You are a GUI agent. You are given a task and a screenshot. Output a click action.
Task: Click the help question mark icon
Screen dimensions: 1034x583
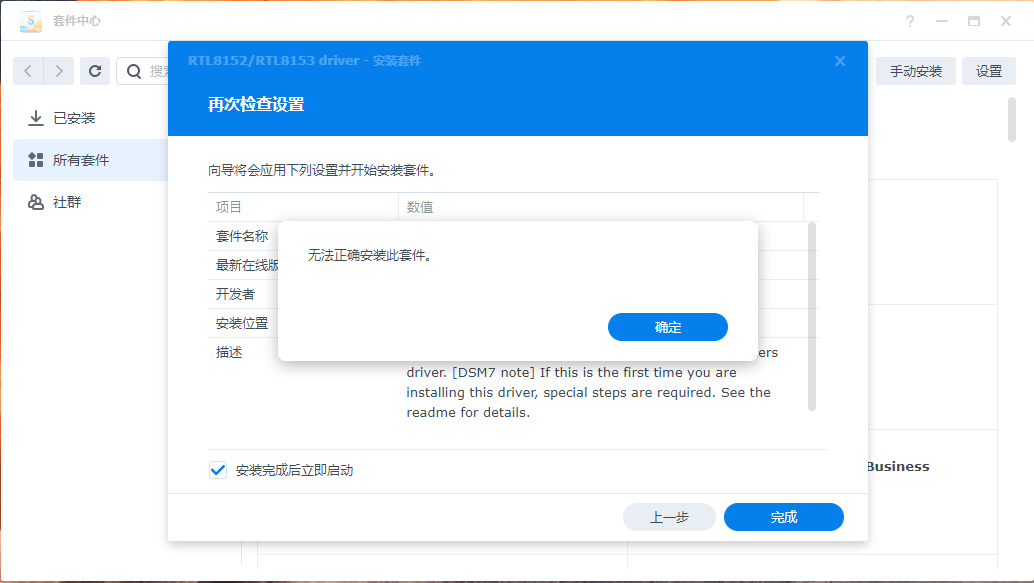[x=910, y=21]
